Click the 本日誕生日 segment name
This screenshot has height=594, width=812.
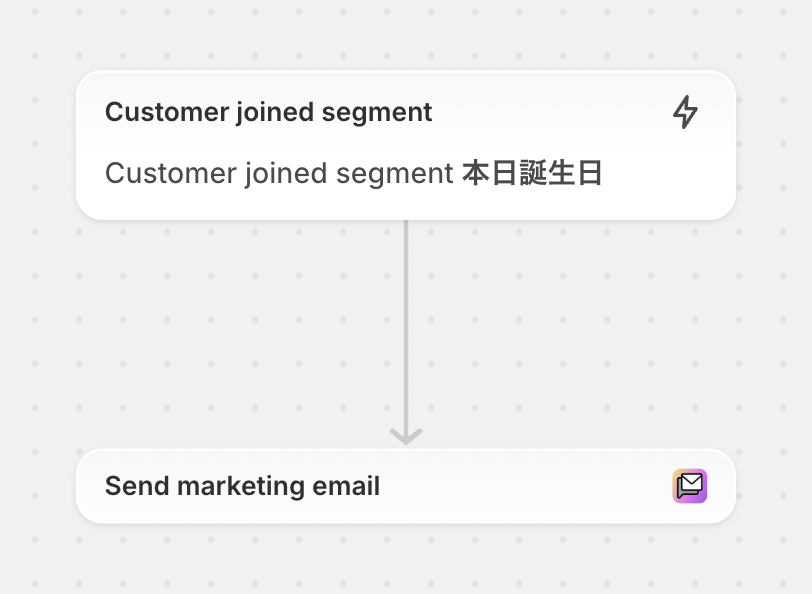click(x=532, y=173)
